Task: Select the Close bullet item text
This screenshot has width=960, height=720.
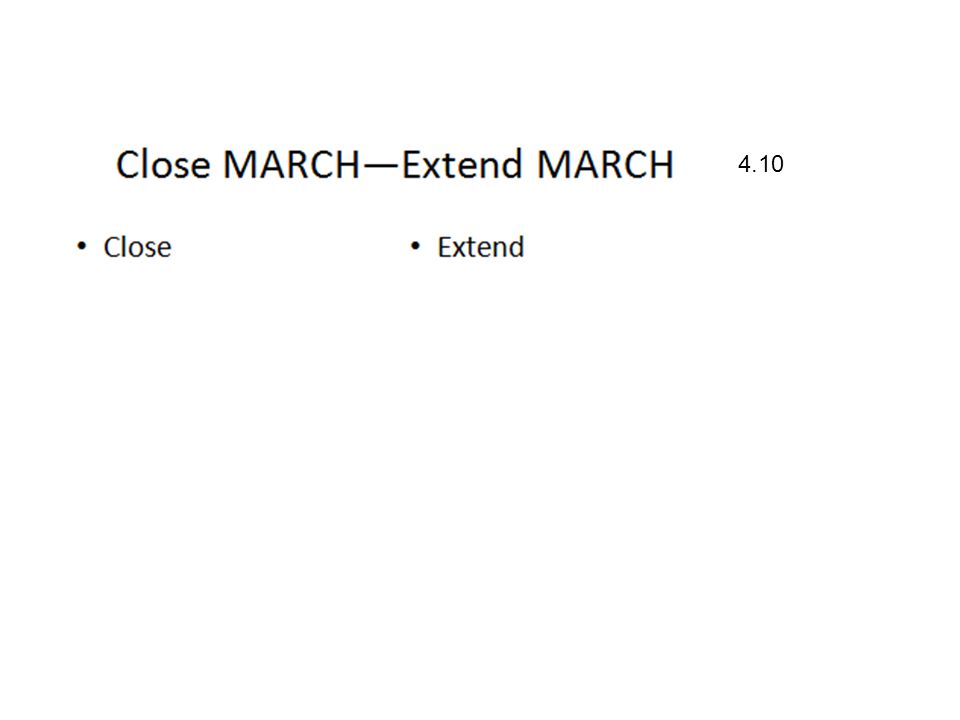Action: point(137,247)
